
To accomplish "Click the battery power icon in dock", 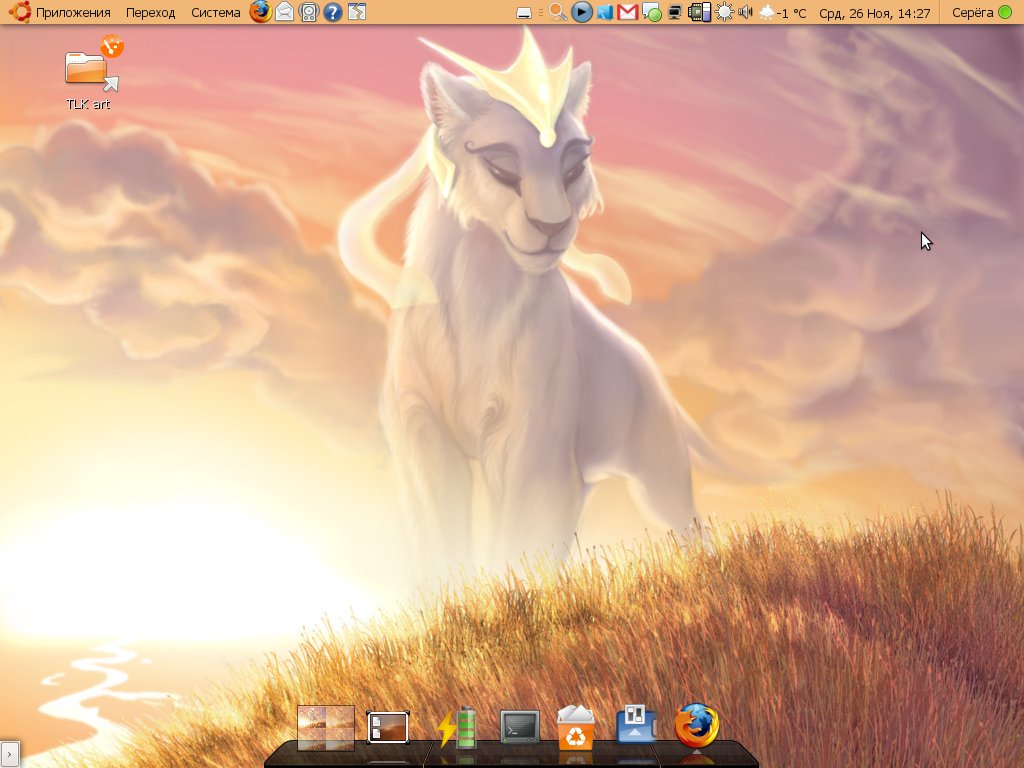I will (x=457, y=727).
